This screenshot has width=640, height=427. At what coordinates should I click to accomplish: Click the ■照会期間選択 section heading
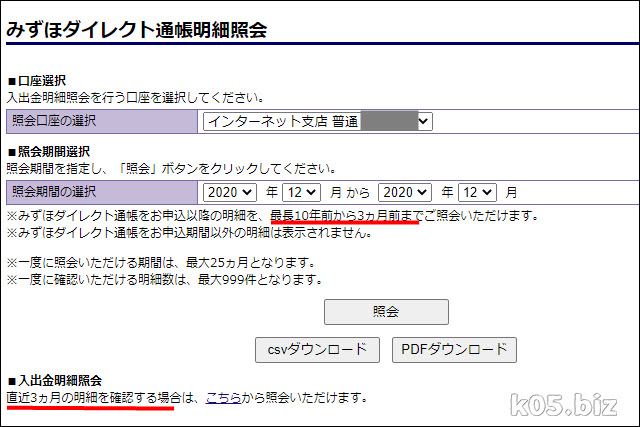click(49, 152)
